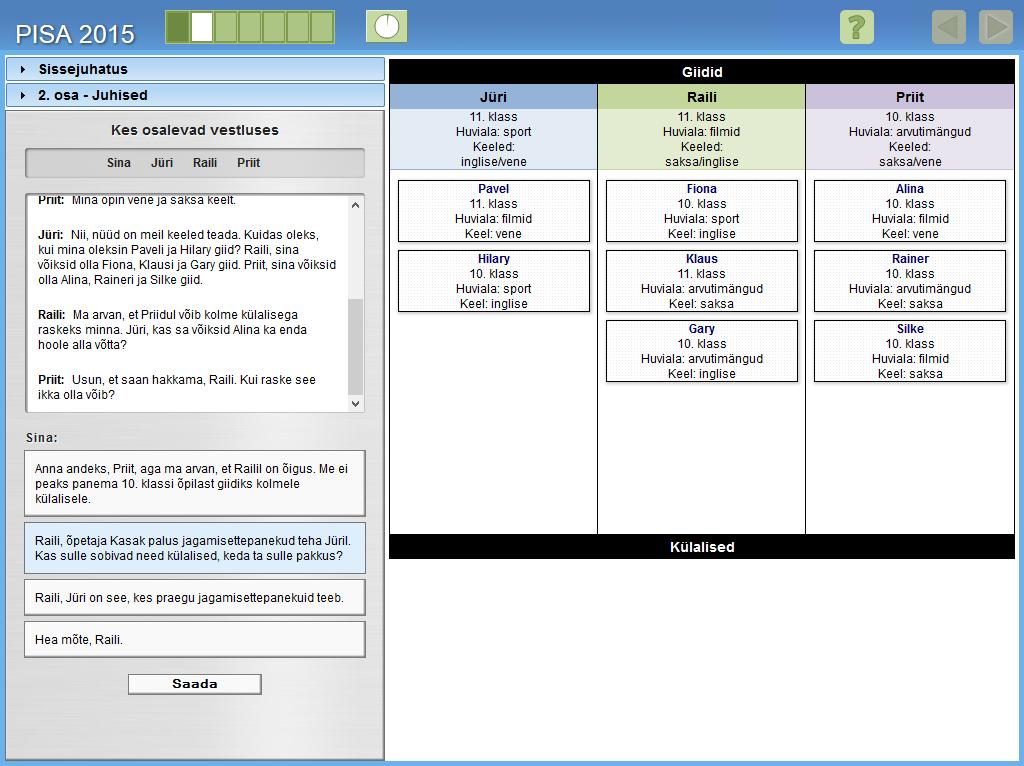1024x766 pixels.
Task: Click 'Raili' in participants list
Action: [x=205, y=163]
